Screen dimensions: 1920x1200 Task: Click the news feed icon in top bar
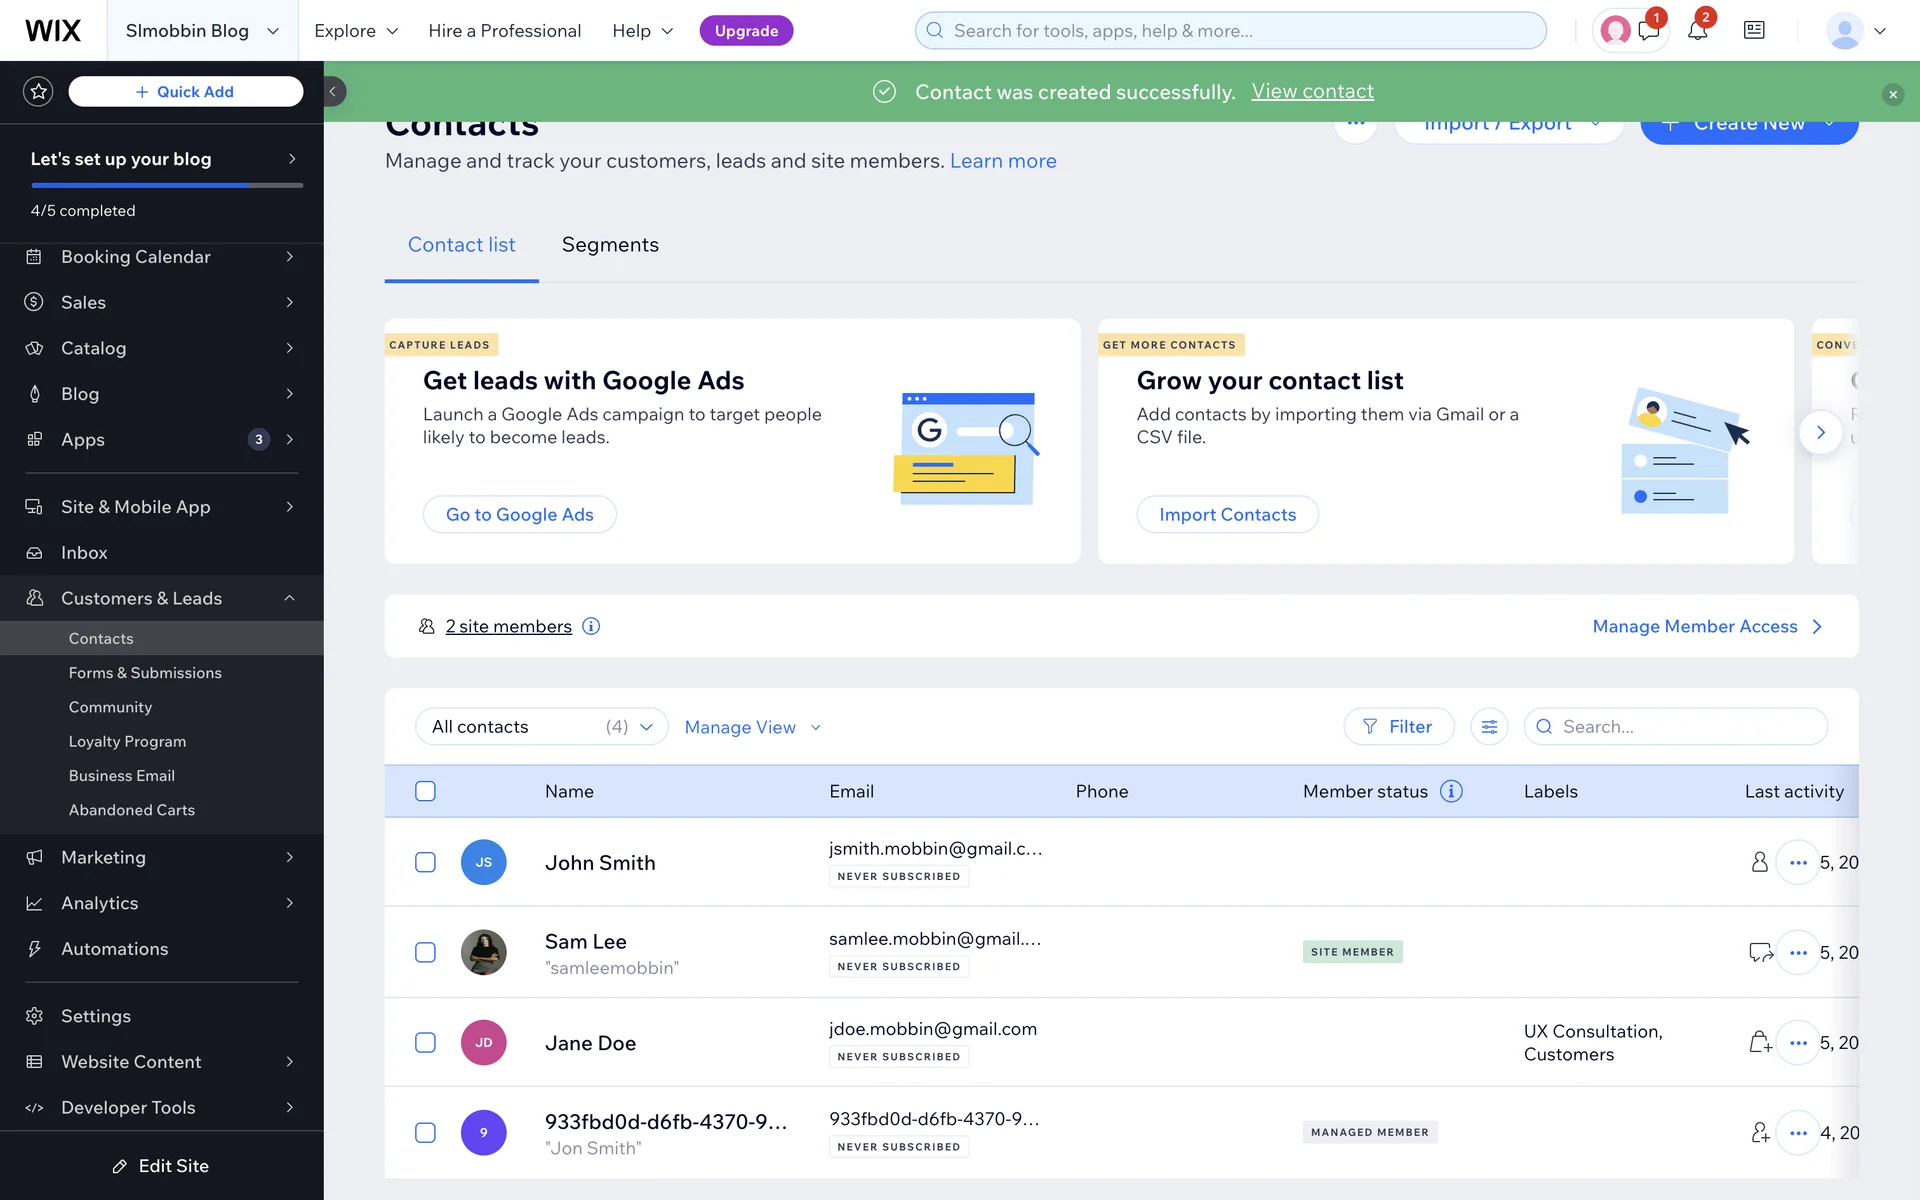tap(1754, 31)
